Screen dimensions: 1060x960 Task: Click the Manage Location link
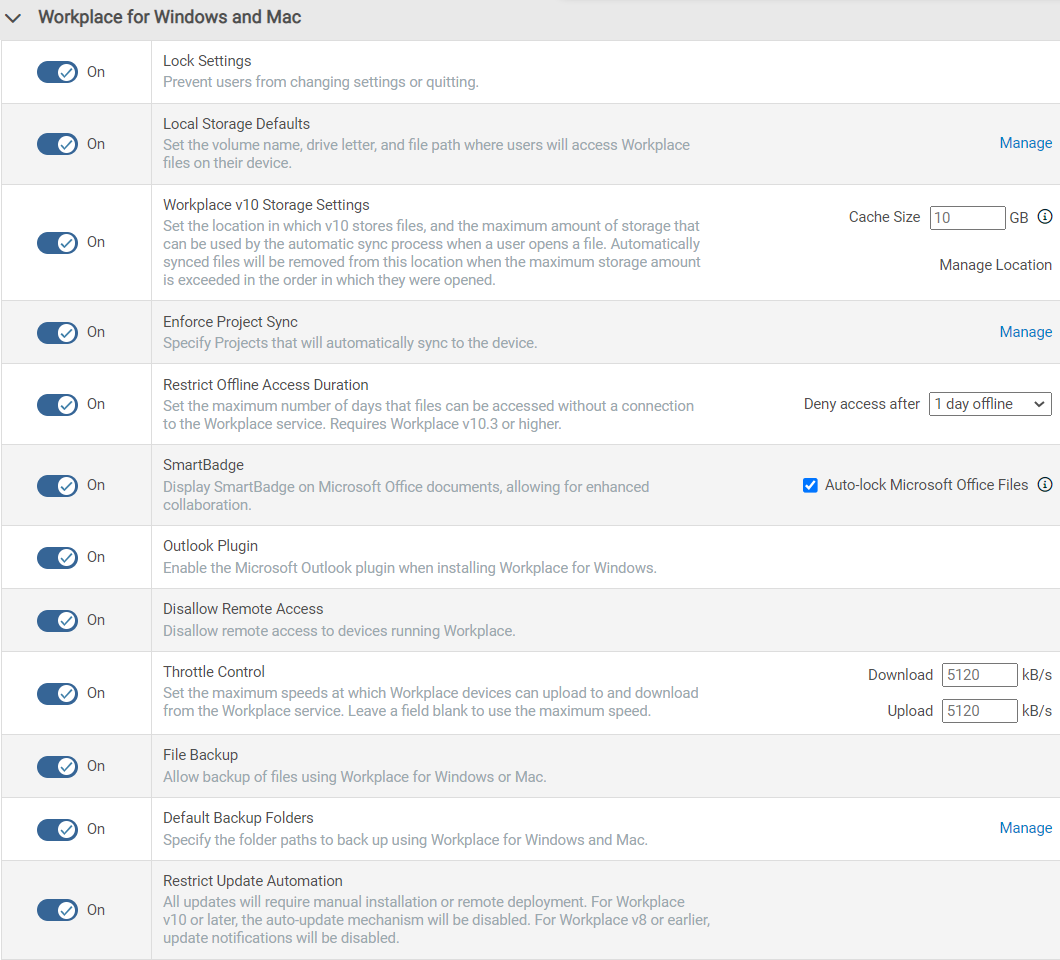pyautogui.click(x=995, y=265)
